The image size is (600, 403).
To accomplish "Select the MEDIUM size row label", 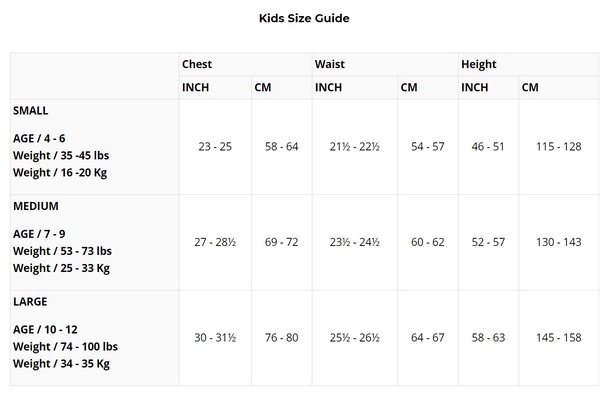I will pyautogui.click(x=35, y=206).
